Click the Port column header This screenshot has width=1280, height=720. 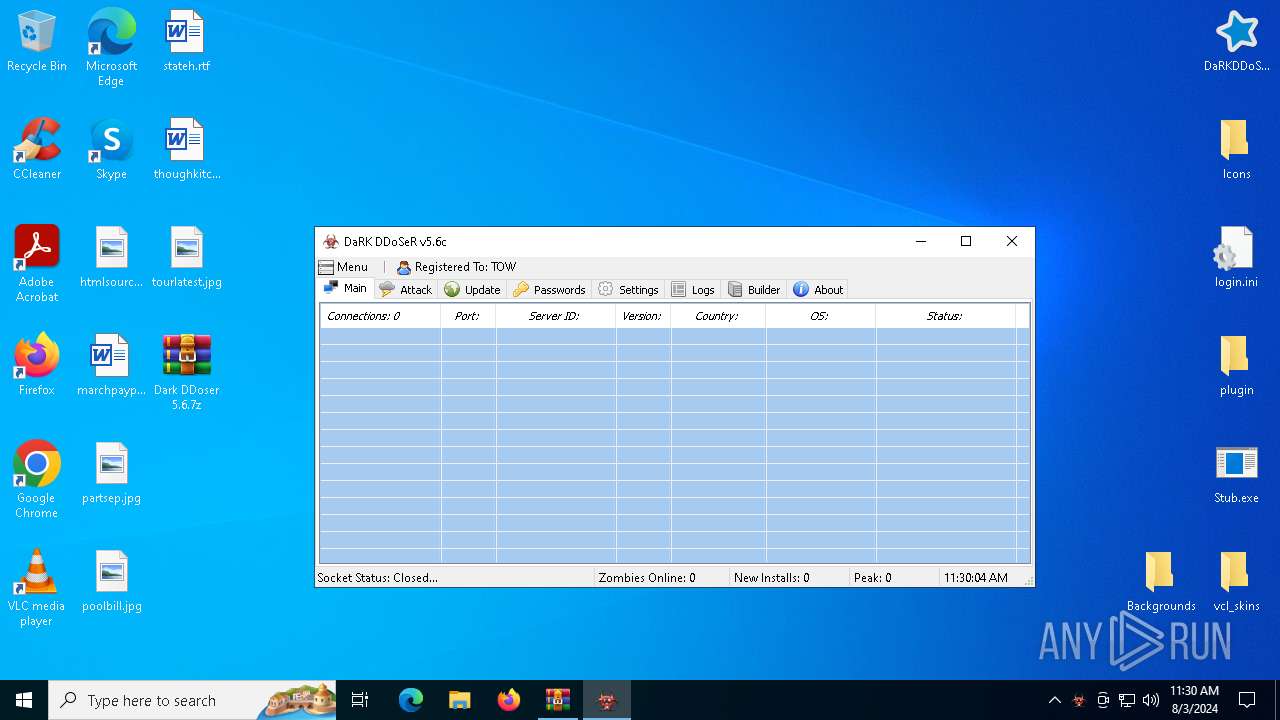coord(468,316)
